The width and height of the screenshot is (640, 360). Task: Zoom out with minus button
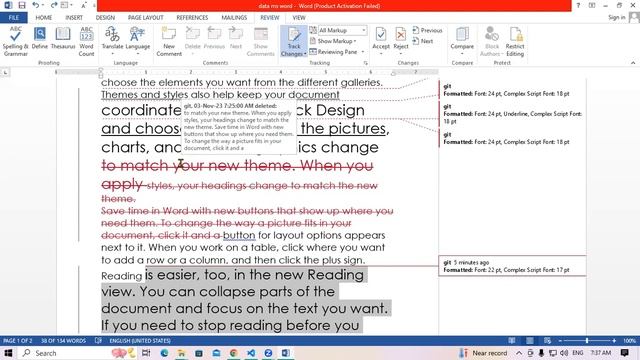coord(560,340)
